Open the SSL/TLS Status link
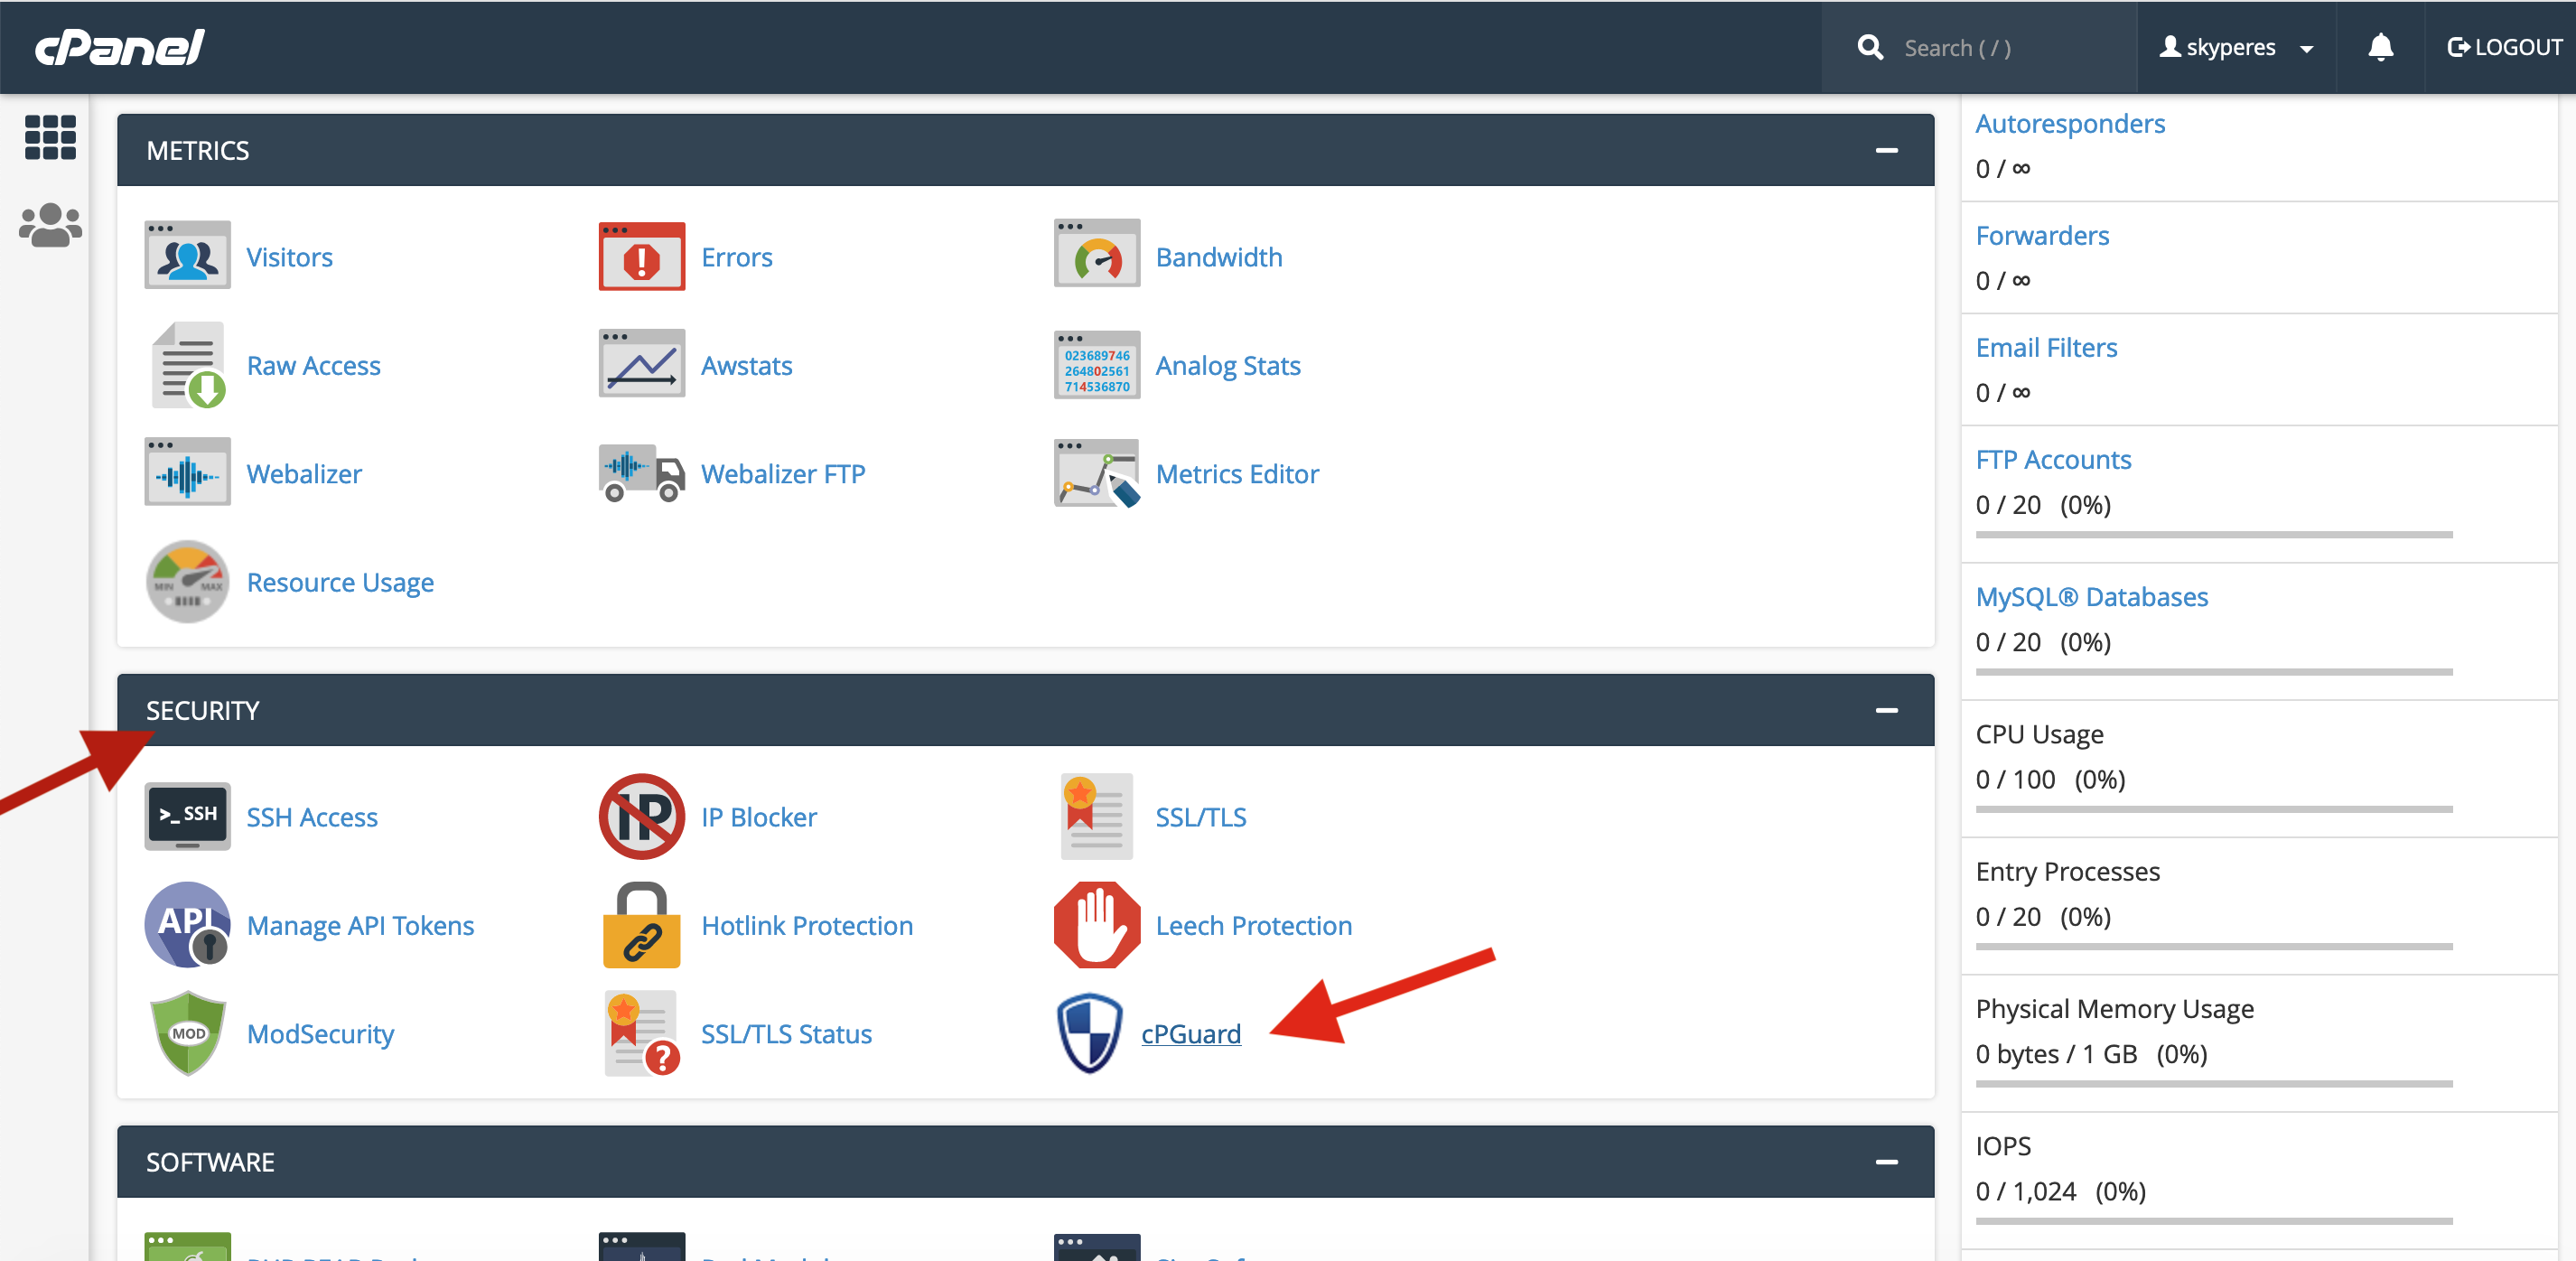Viewport: 2576px width, 1261px height. tap(786, 1034)
